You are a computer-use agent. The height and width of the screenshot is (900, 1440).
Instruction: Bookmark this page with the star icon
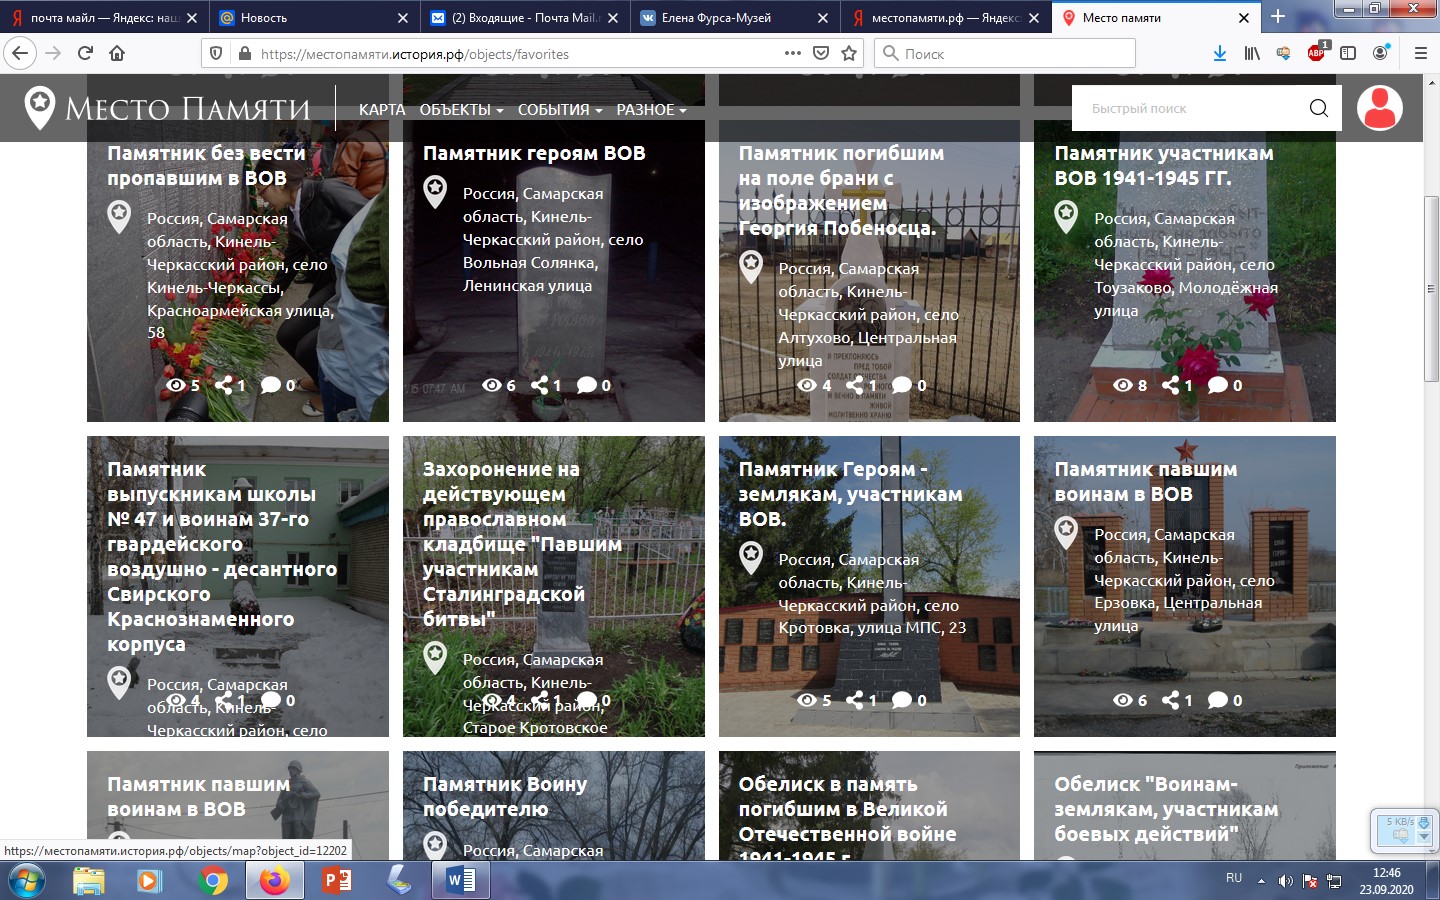coord(849,54)
